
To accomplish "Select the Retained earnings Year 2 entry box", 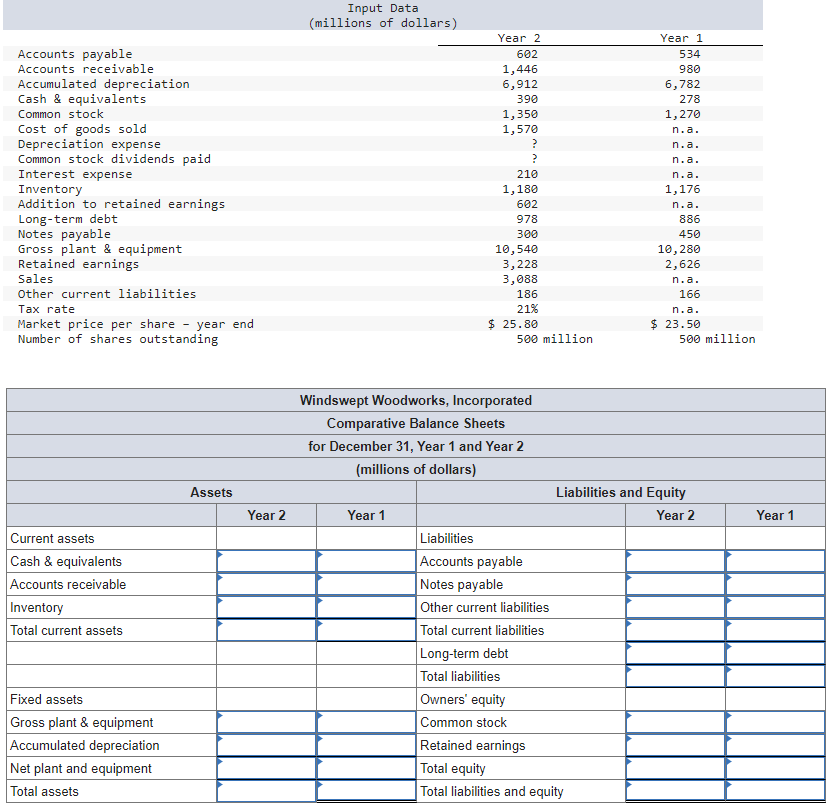I will tap(674, 745).
